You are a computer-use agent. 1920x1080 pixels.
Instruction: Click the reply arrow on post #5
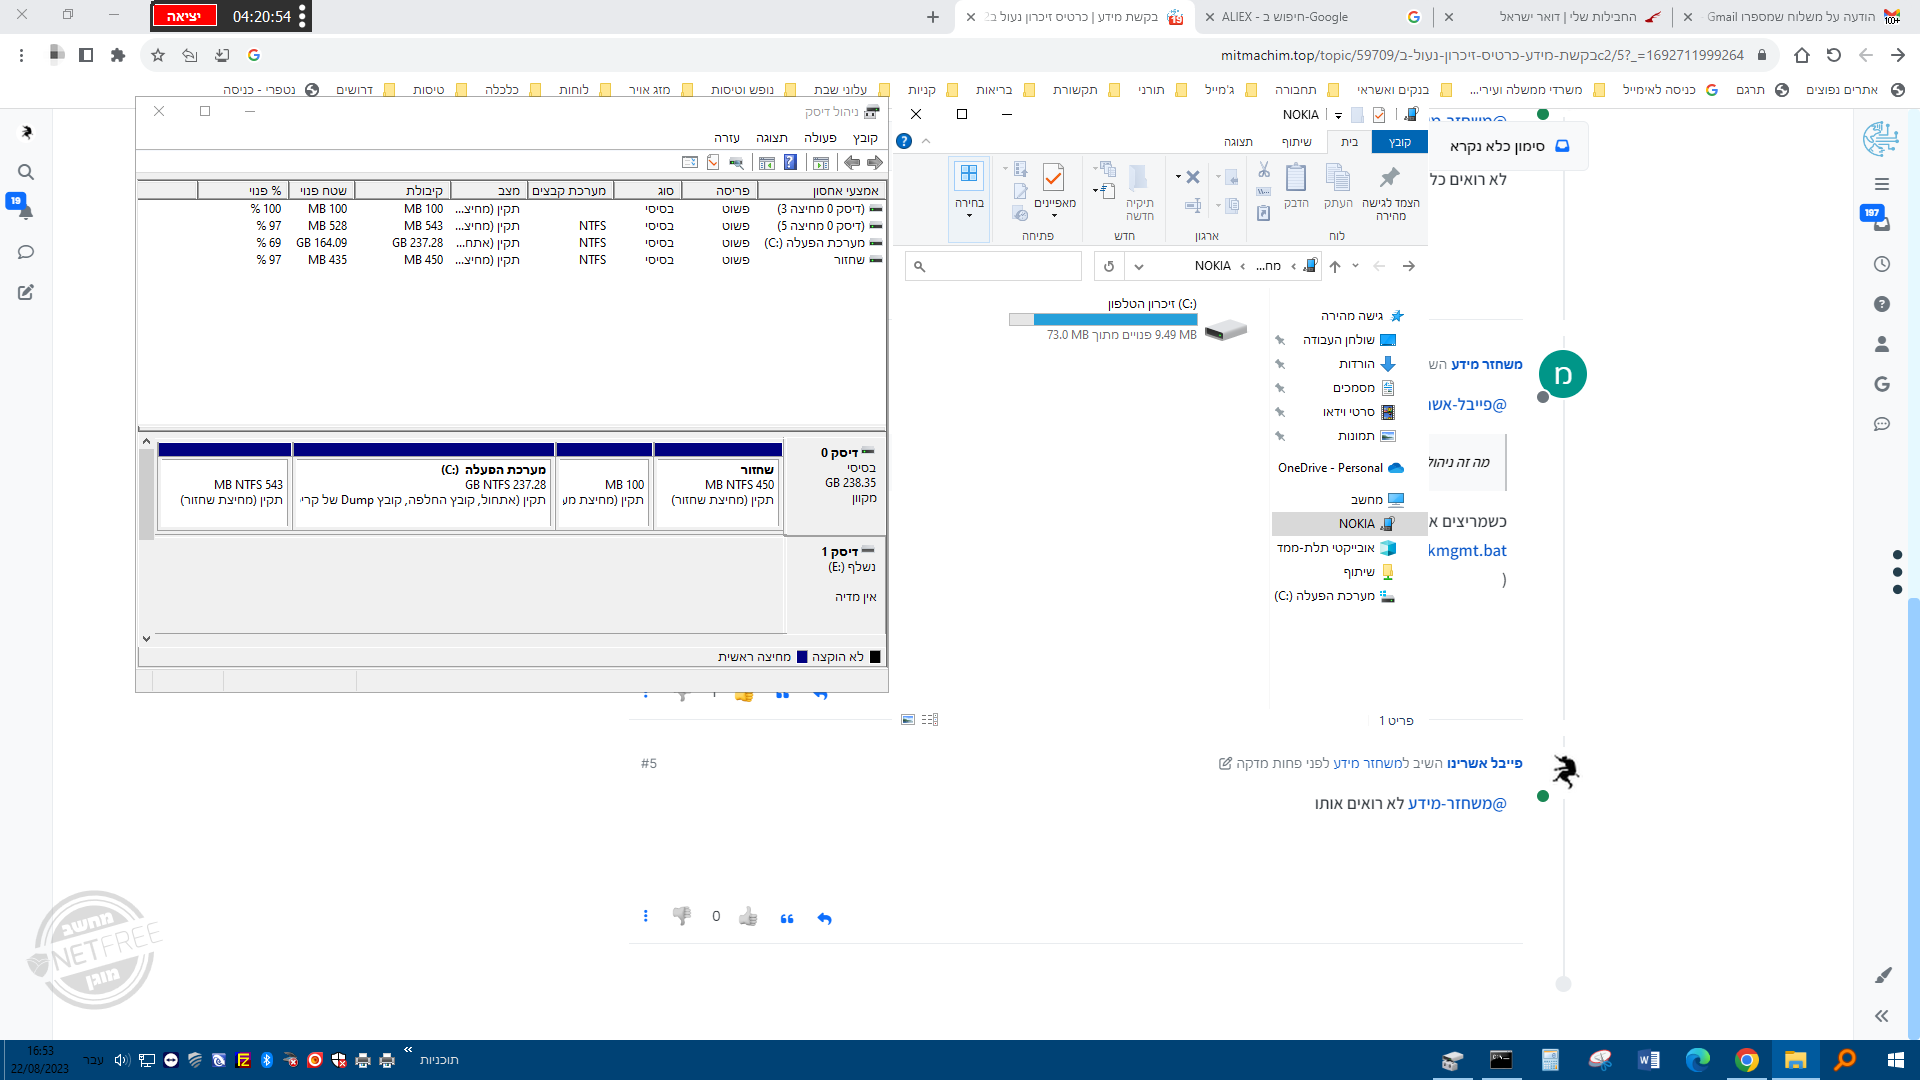click(824, 918)
